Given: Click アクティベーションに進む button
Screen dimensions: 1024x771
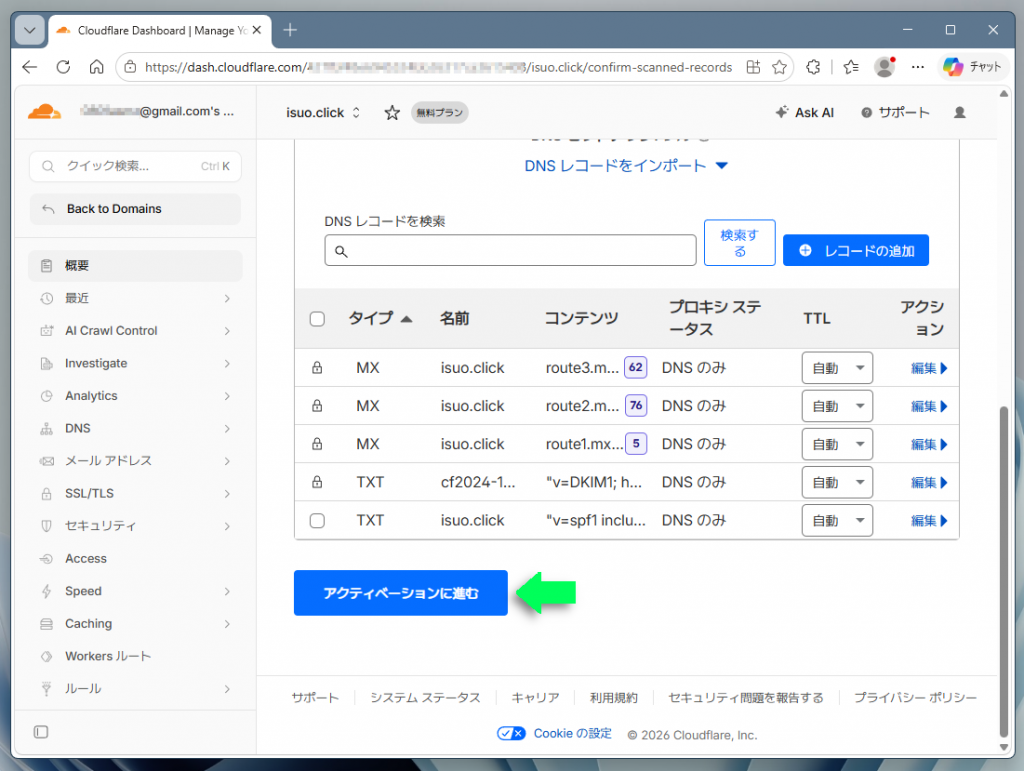Looking at the screenshot, I should pyautogui.click(x=400, y=593).
